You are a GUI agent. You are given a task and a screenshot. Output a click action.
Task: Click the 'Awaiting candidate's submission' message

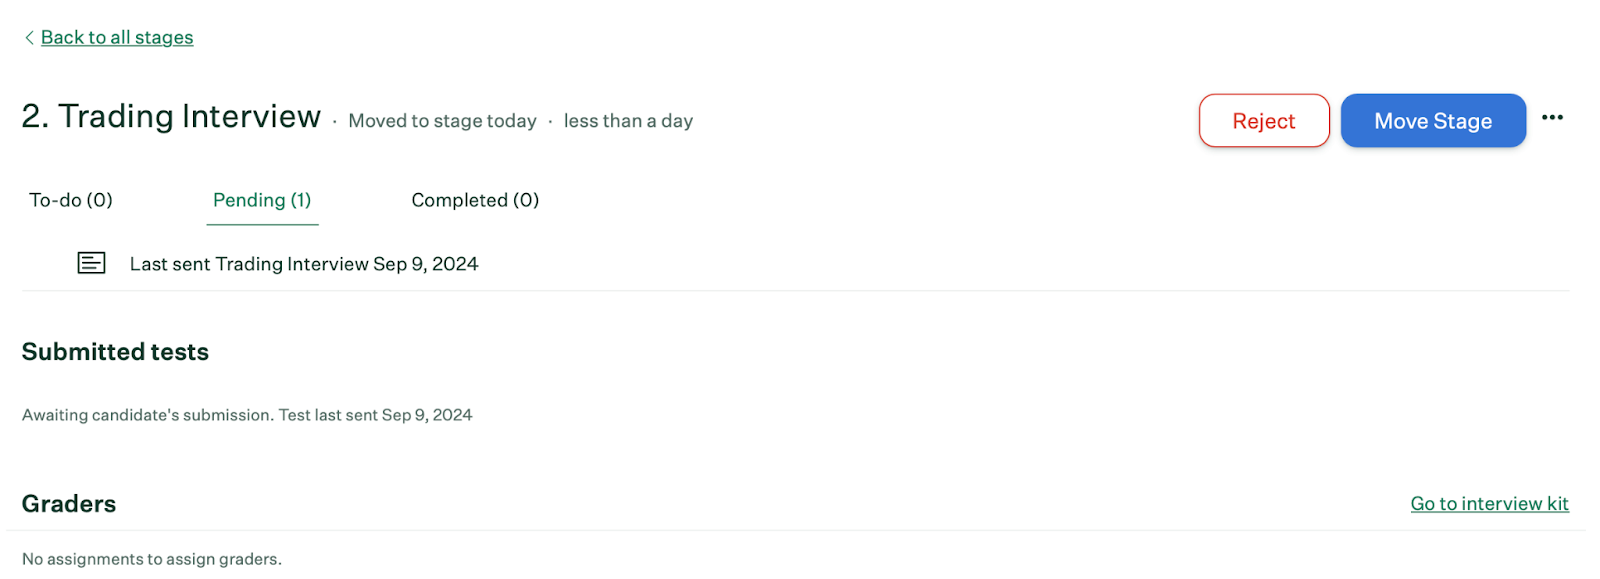pos(147,415)
